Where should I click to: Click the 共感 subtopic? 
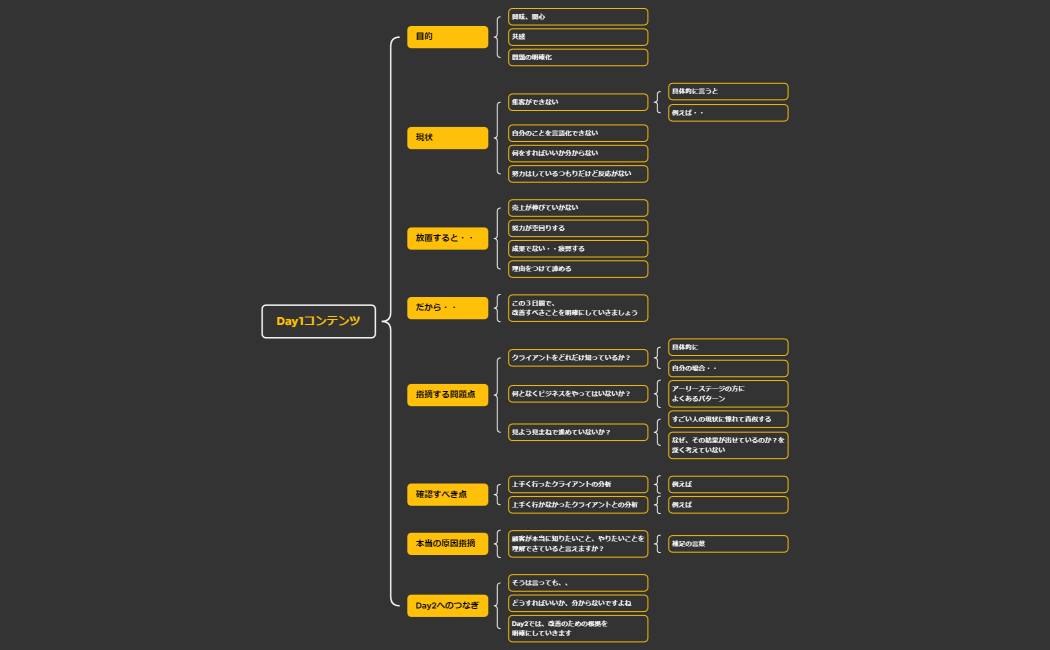coord(577,37)
